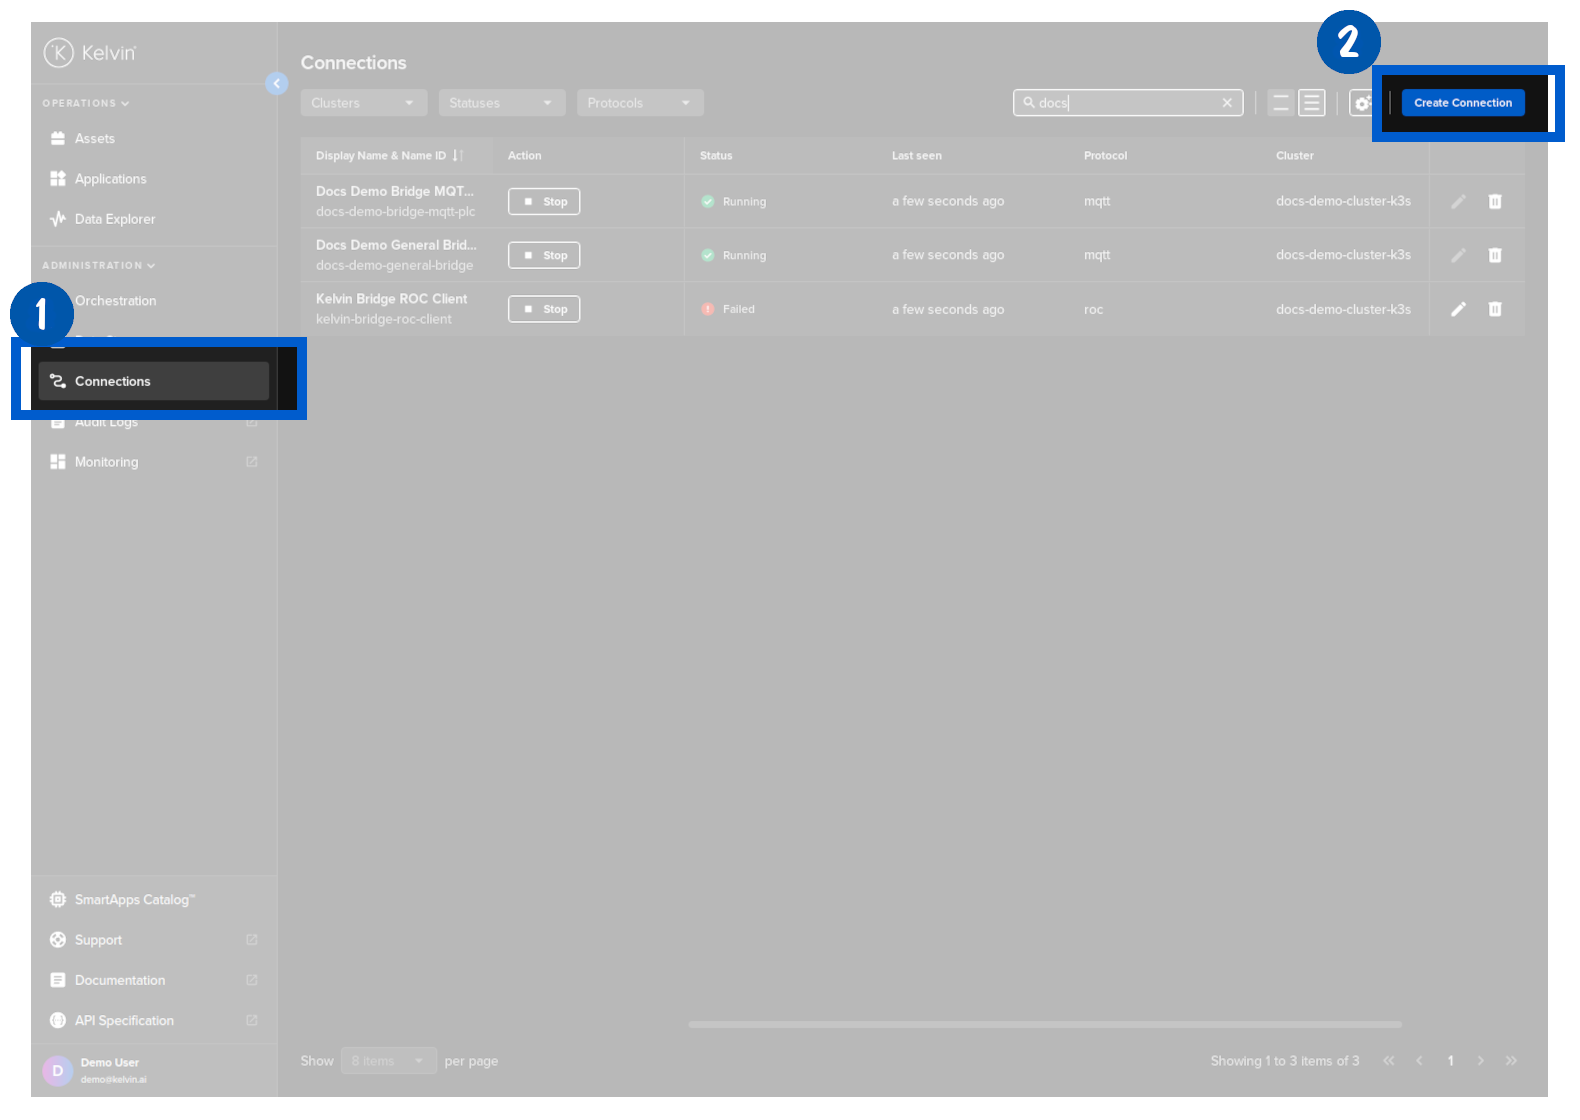The width and height of the screenshot is (1580, 1120).
Task: Click the Create Connection button
Action: (1462, 103)
